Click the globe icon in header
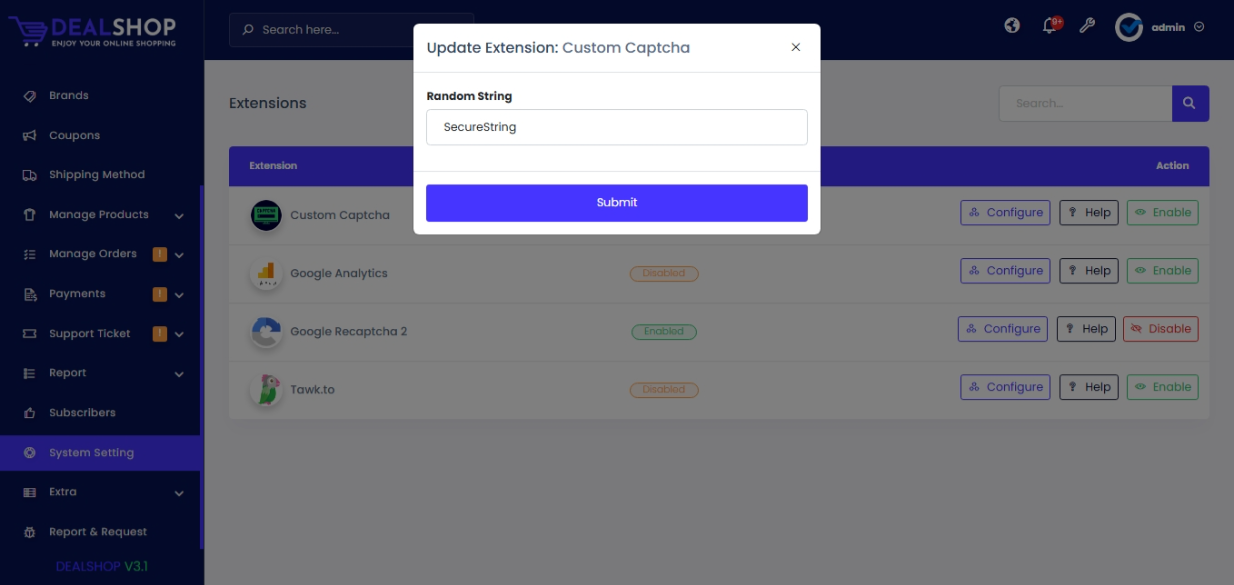 pos(1012,26)
